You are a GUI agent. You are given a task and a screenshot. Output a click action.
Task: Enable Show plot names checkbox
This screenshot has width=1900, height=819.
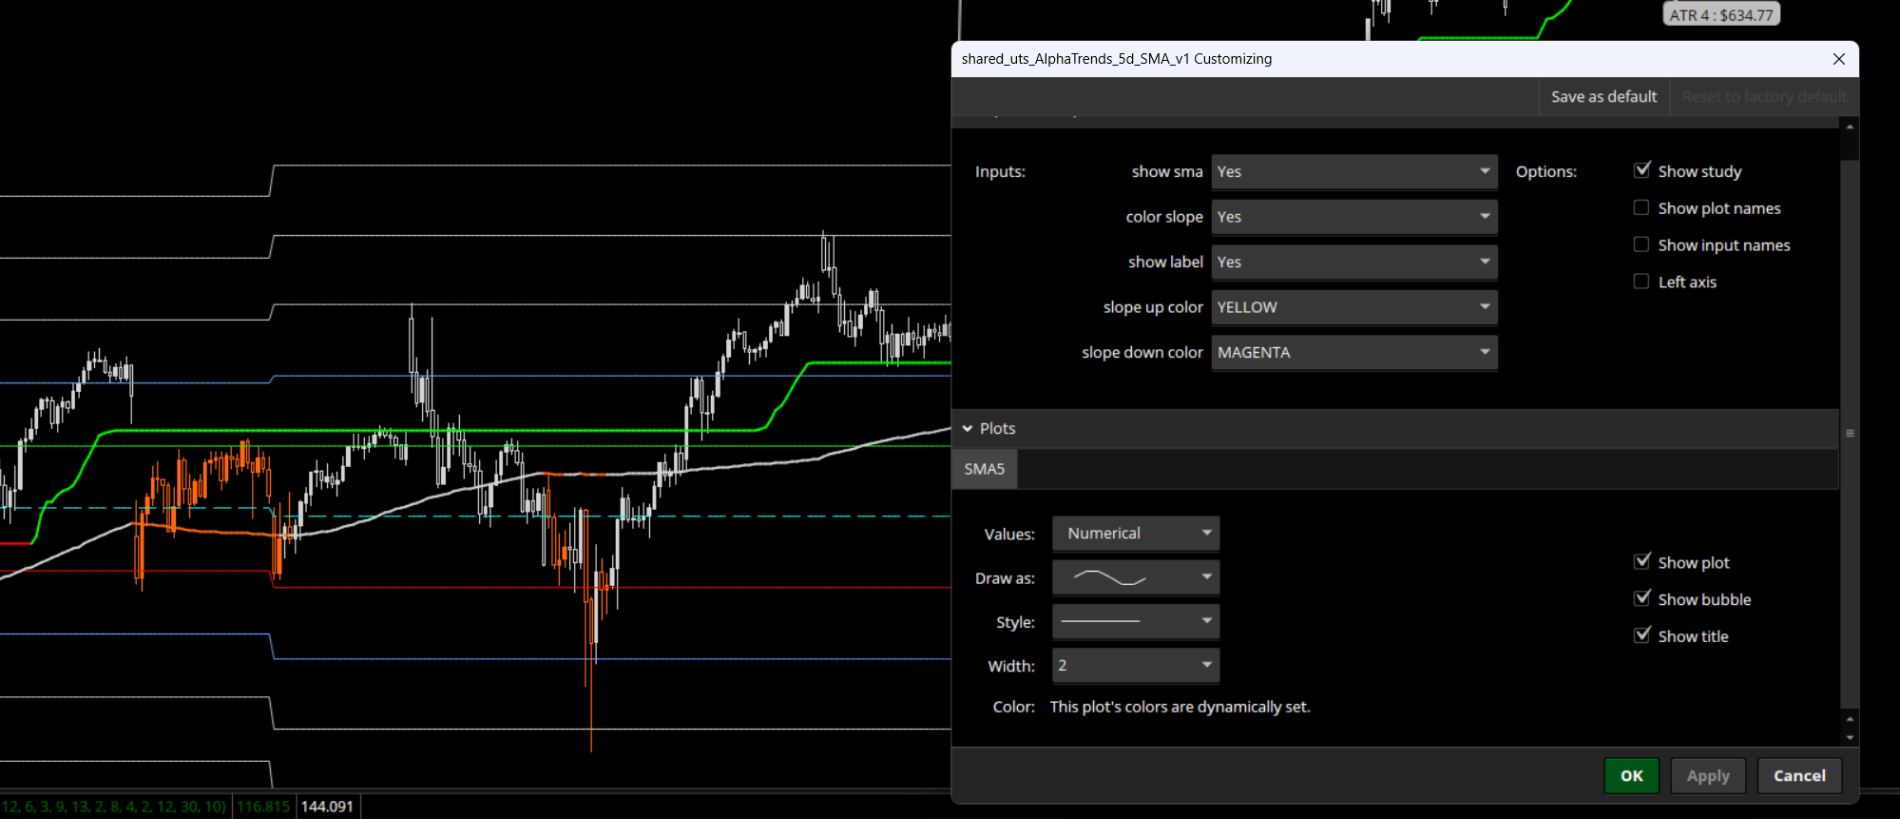(1642, 208)
